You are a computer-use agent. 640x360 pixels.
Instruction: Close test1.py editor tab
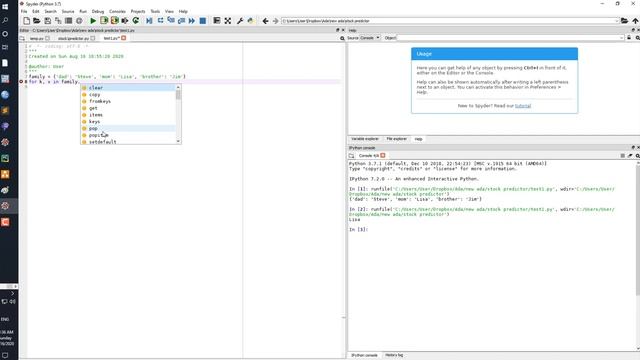click(x=124, y=38)
